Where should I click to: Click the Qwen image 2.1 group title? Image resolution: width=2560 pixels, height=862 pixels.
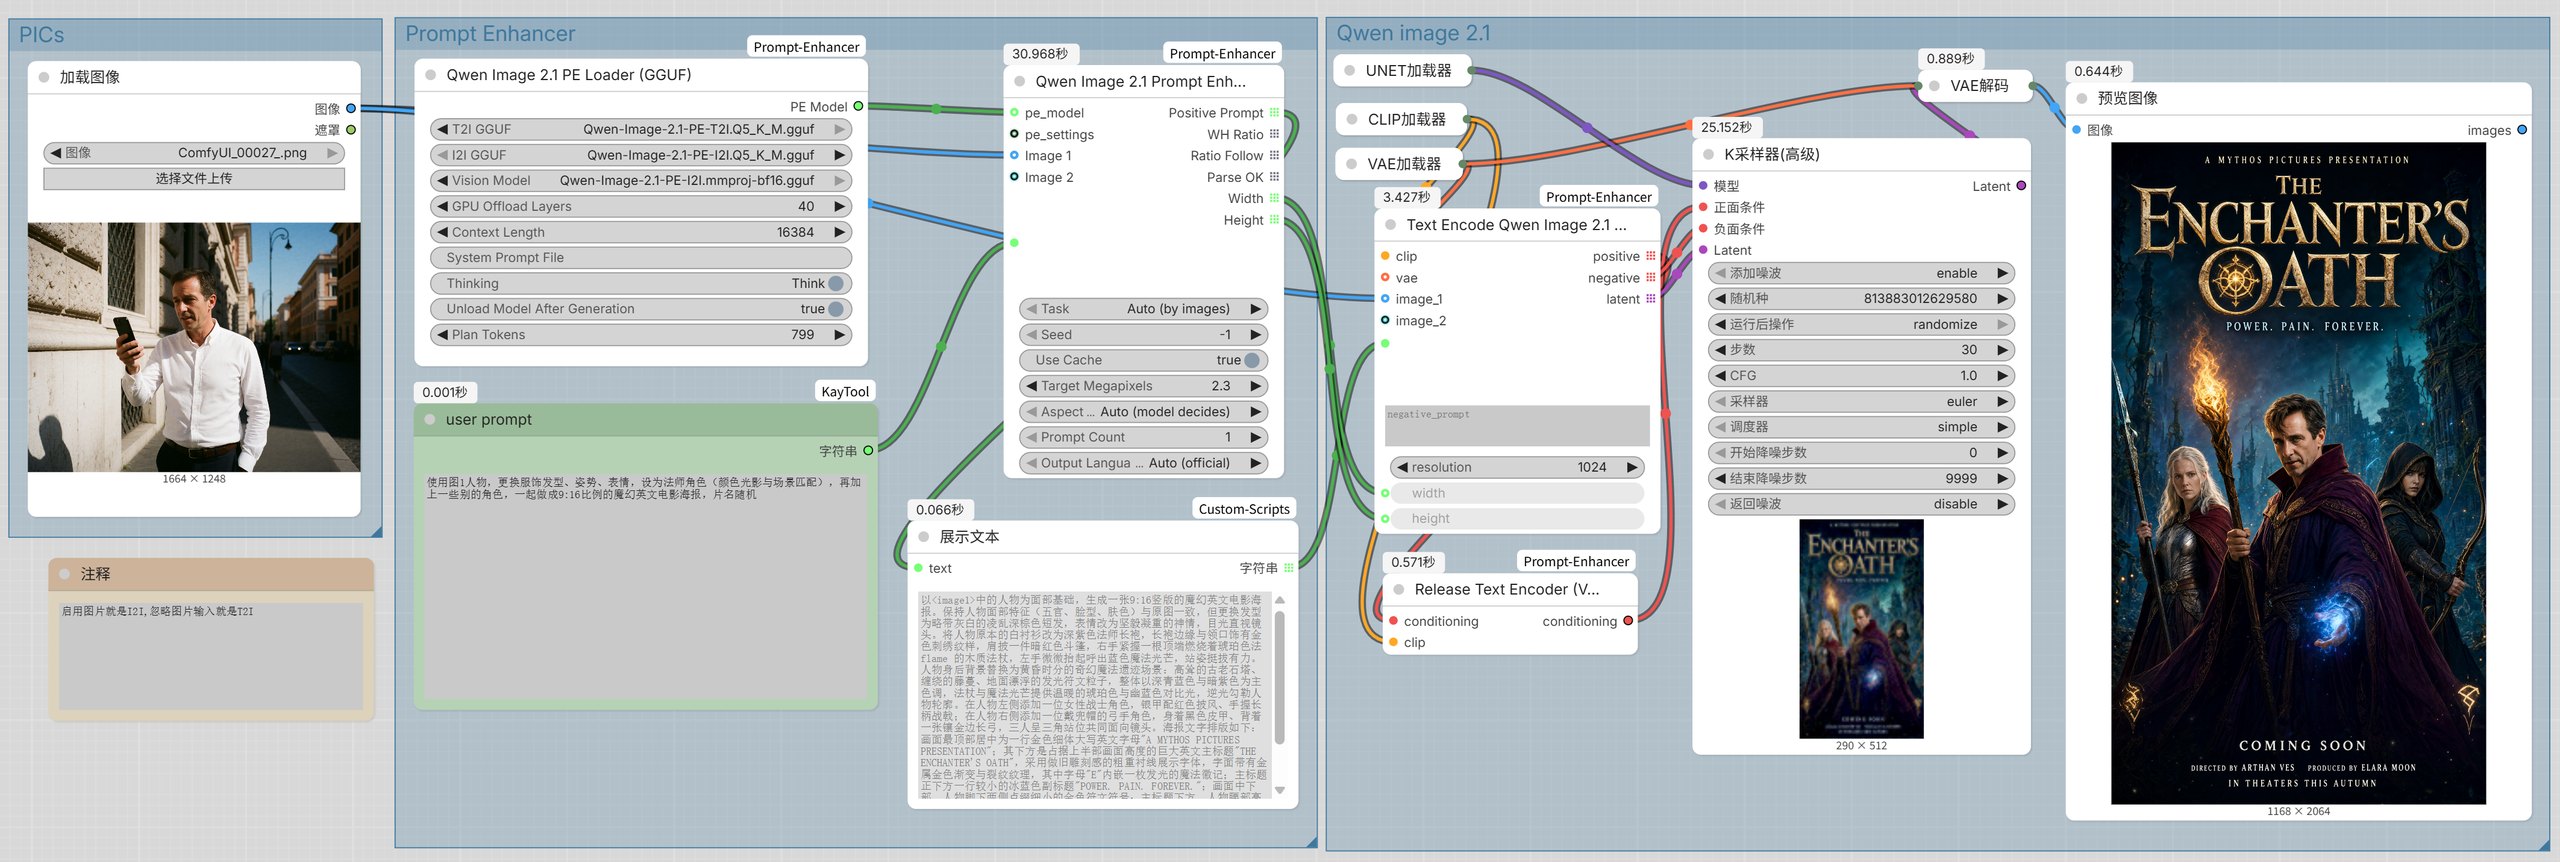tap(1413, 33)
